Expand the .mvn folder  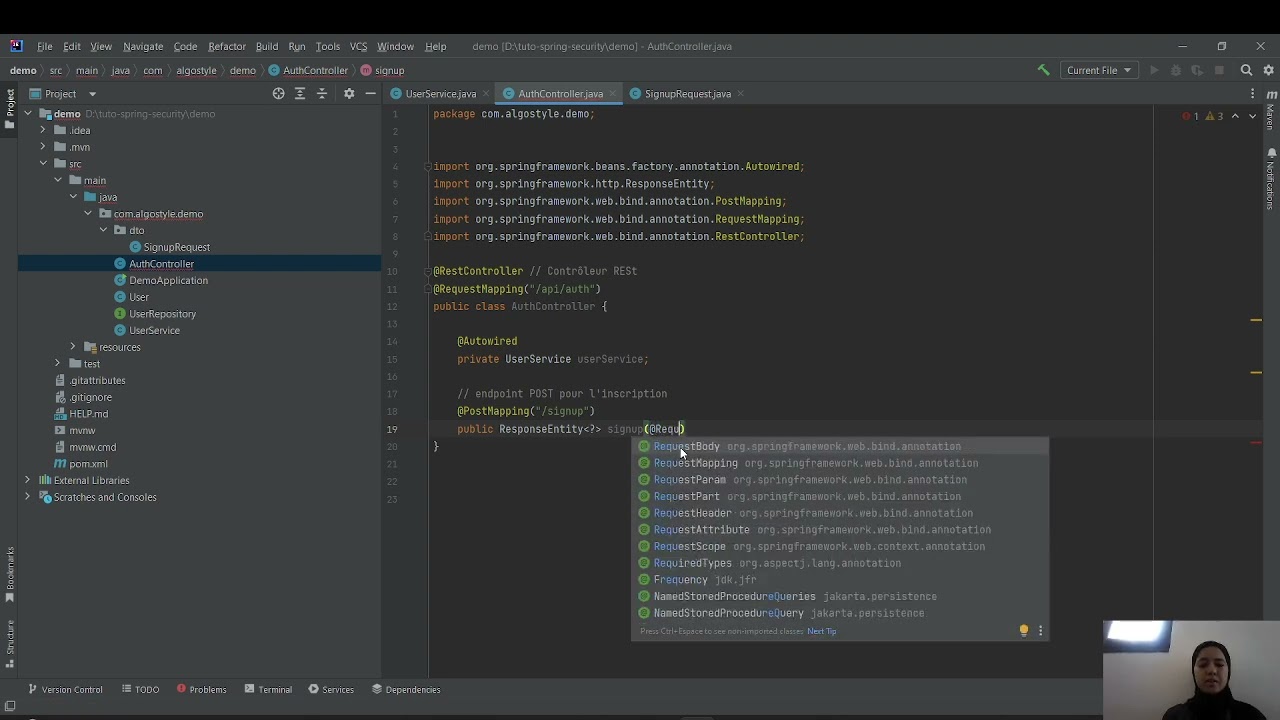(43, 147)
